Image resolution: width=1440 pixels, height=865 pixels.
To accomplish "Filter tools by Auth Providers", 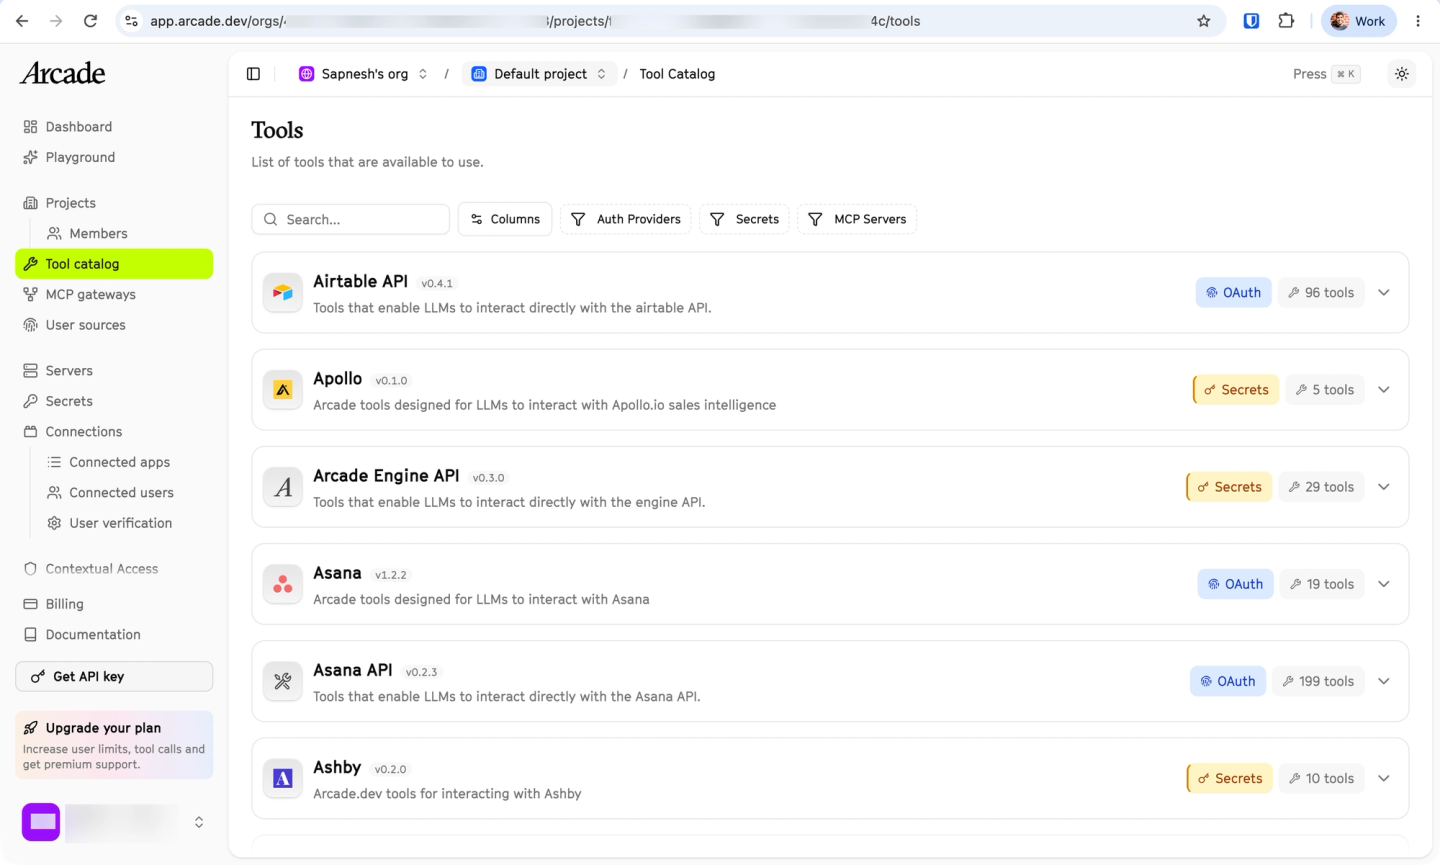I will [626, 219].
